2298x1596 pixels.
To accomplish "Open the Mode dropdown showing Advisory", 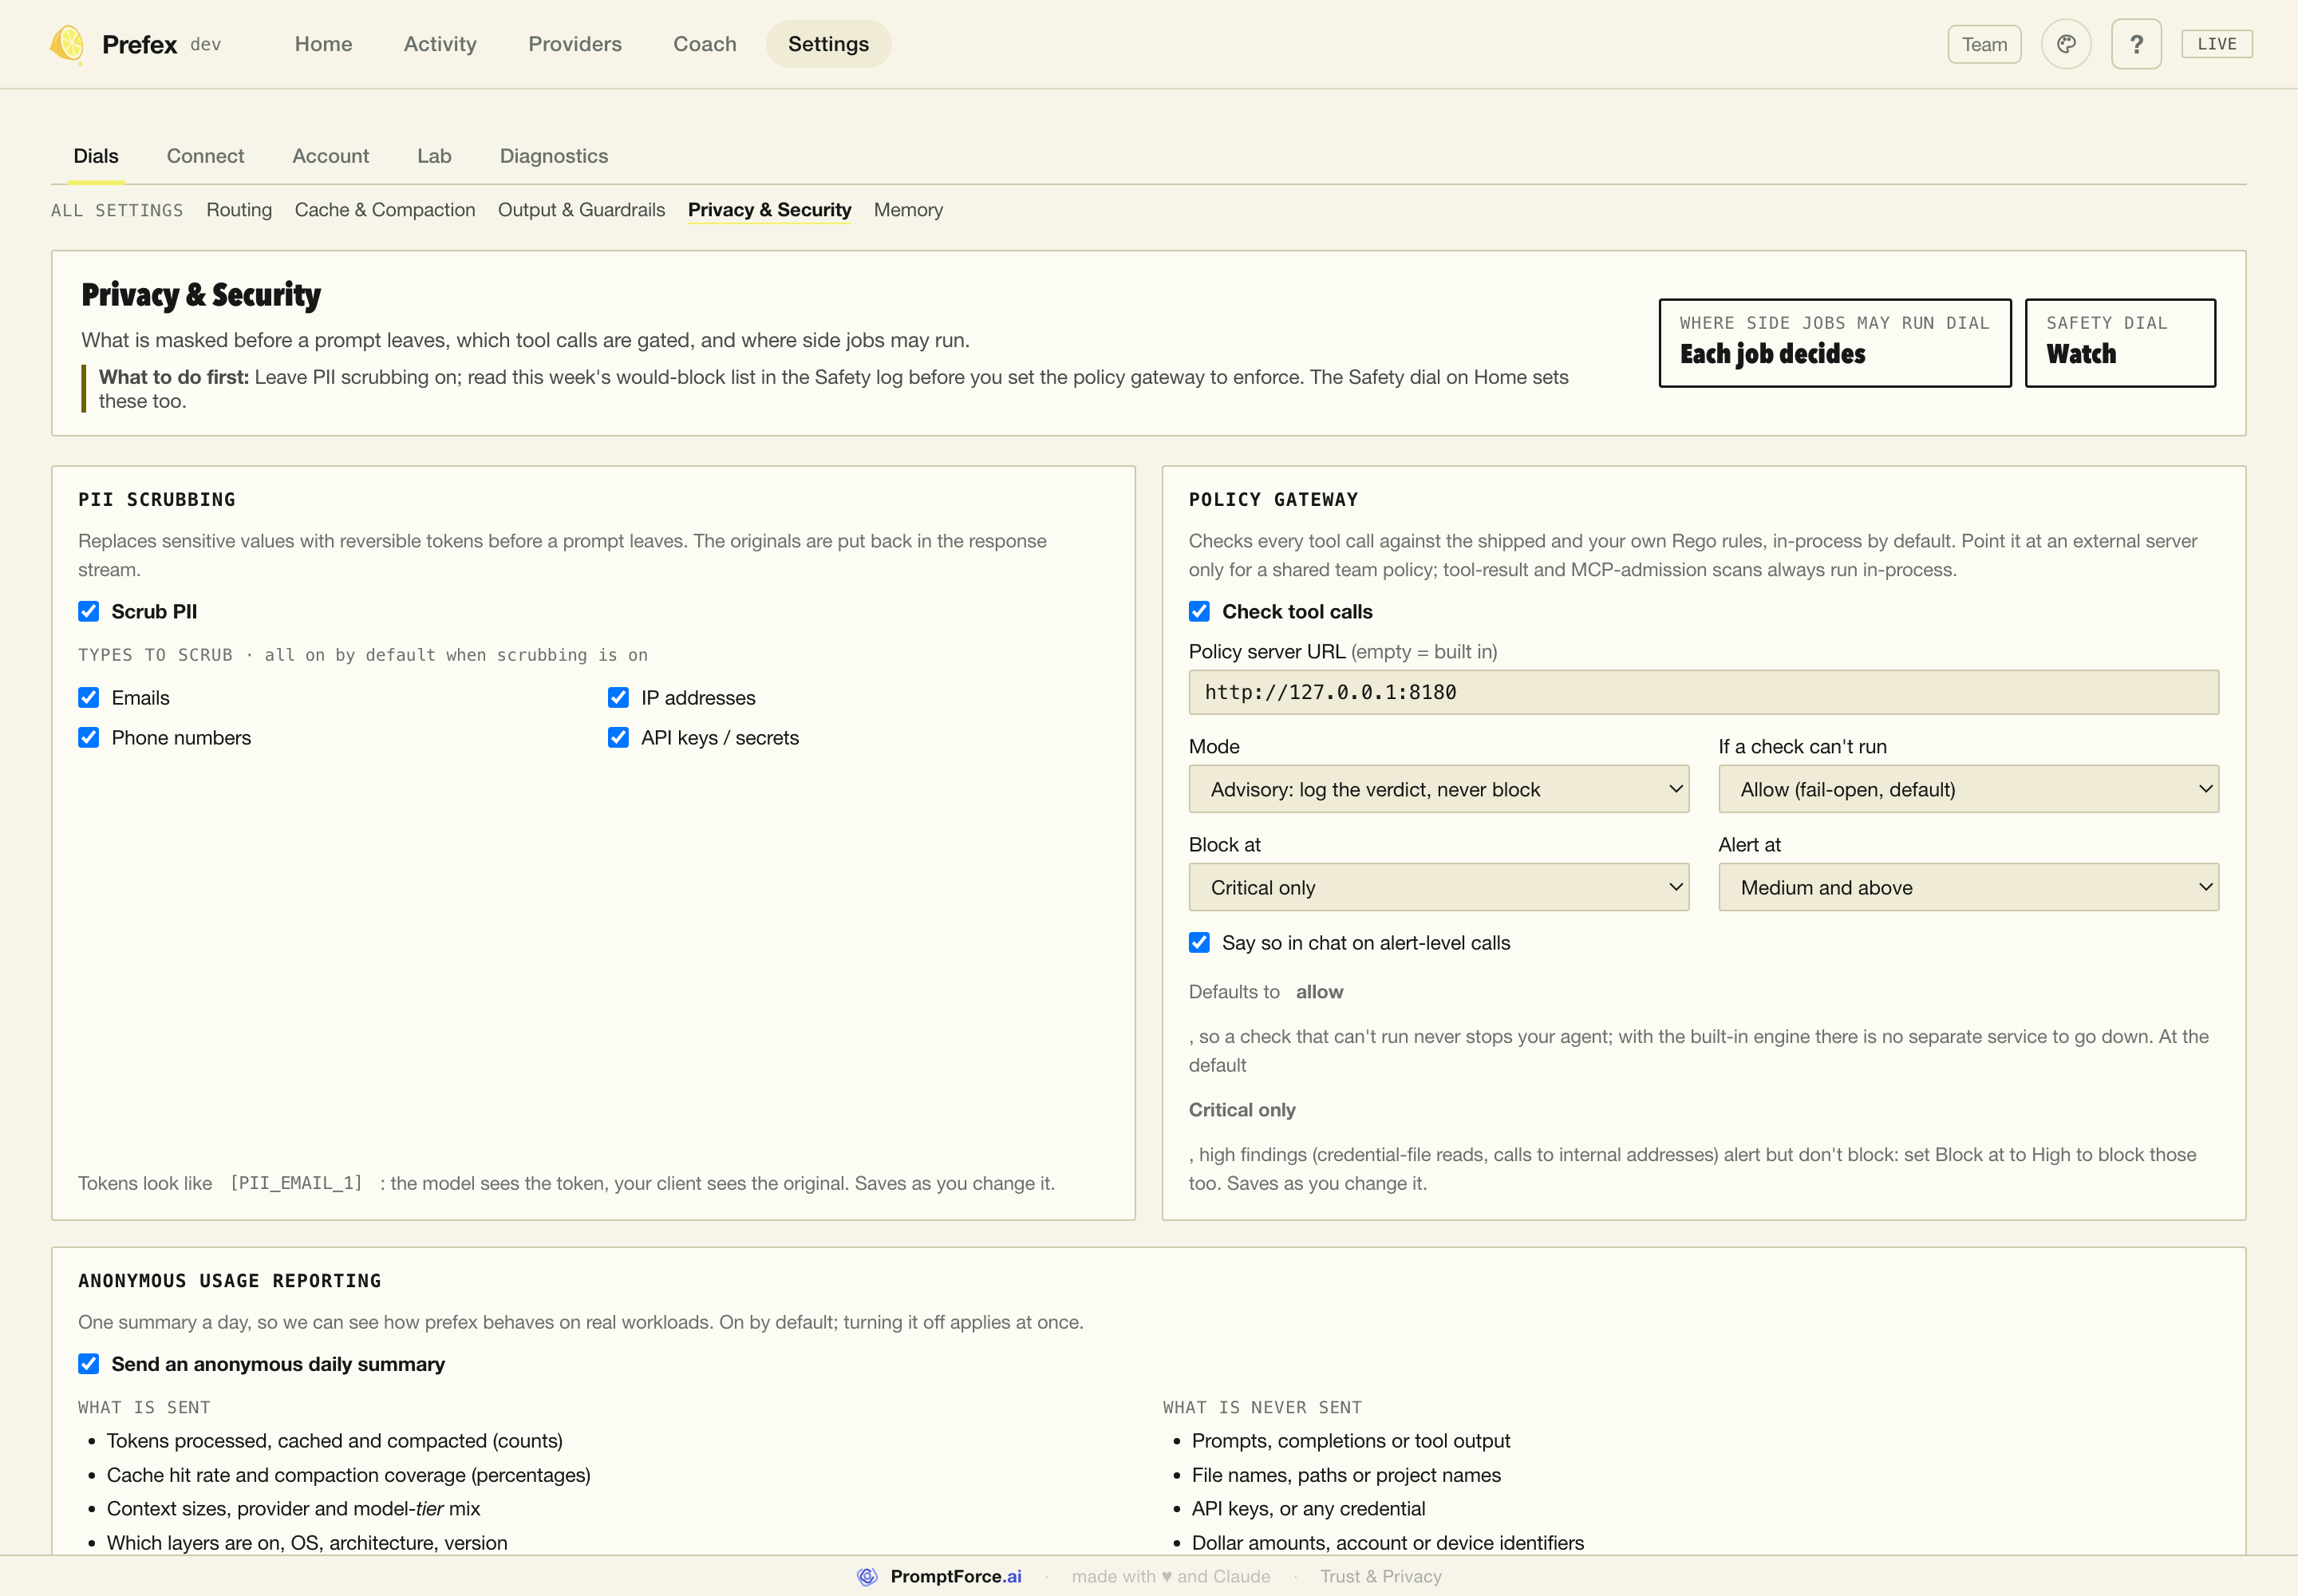I will tap(1438, 789).
